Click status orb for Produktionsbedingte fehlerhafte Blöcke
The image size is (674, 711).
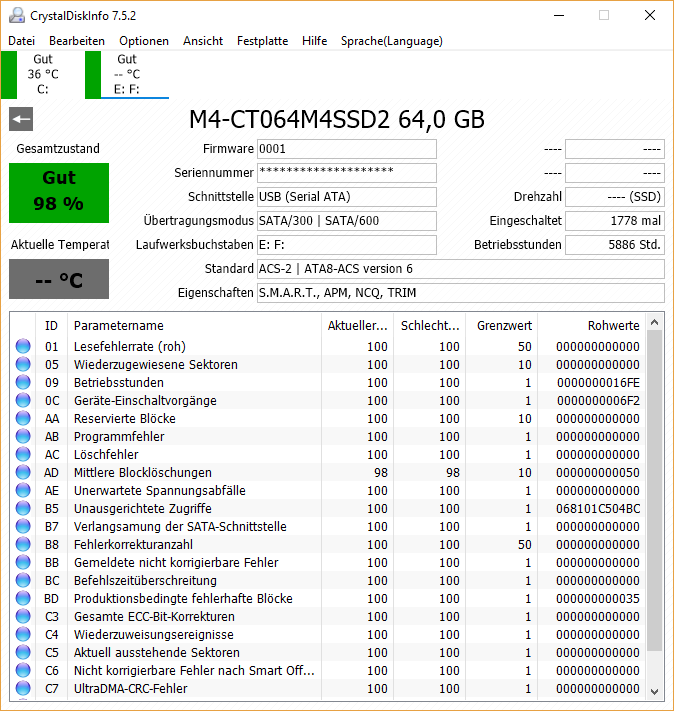(x=23, y=599)
